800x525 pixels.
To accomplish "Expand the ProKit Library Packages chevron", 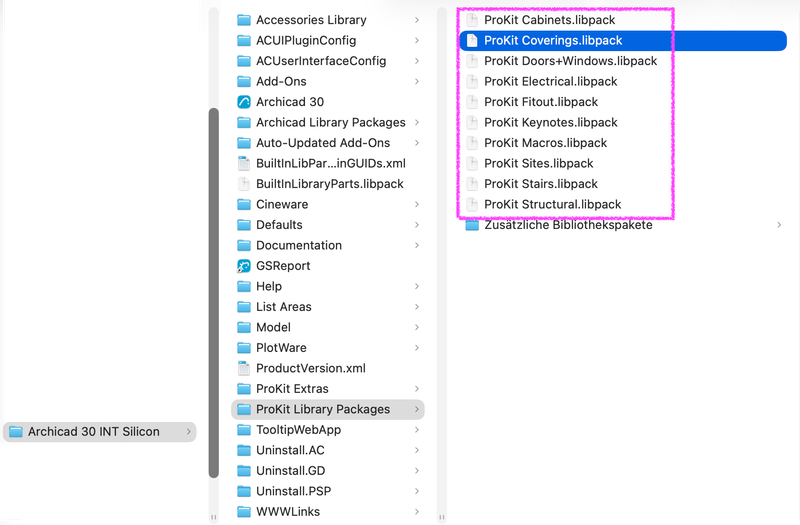I will point(417,409).
